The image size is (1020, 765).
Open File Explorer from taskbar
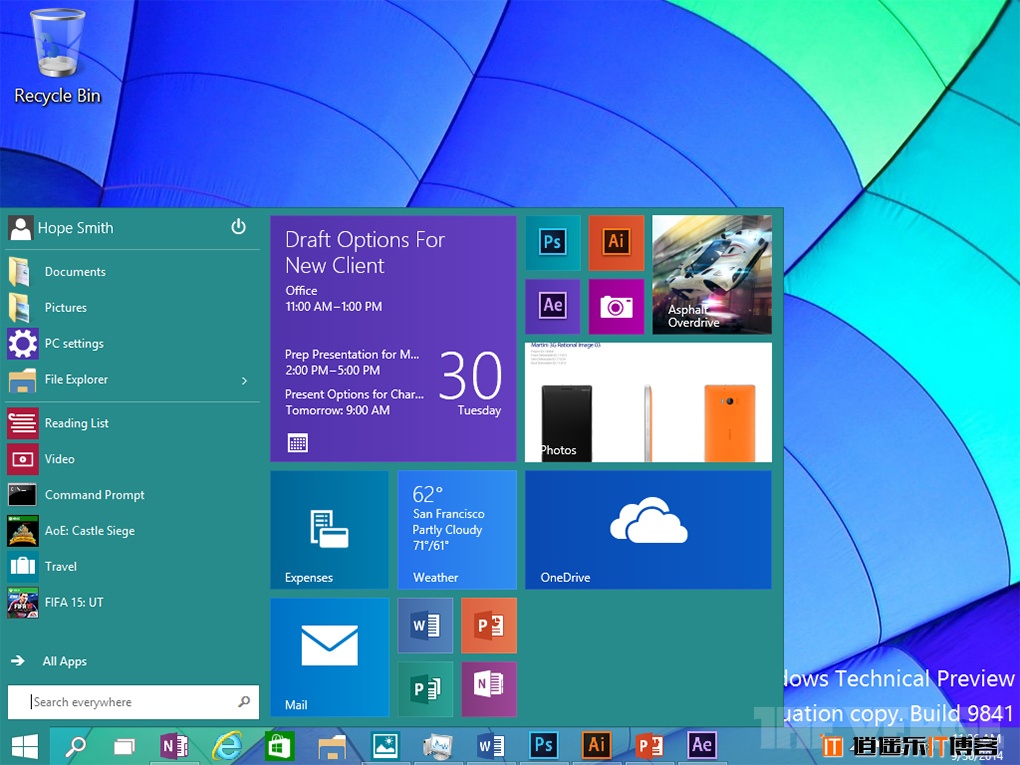[x=332, y=746]
